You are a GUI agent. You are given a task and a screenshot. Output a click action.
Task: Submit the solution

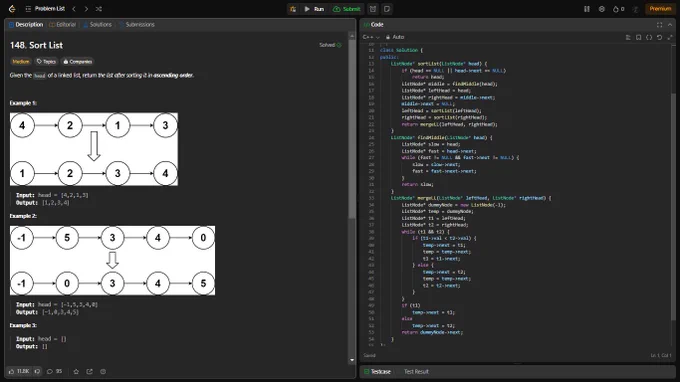[347, 9]
